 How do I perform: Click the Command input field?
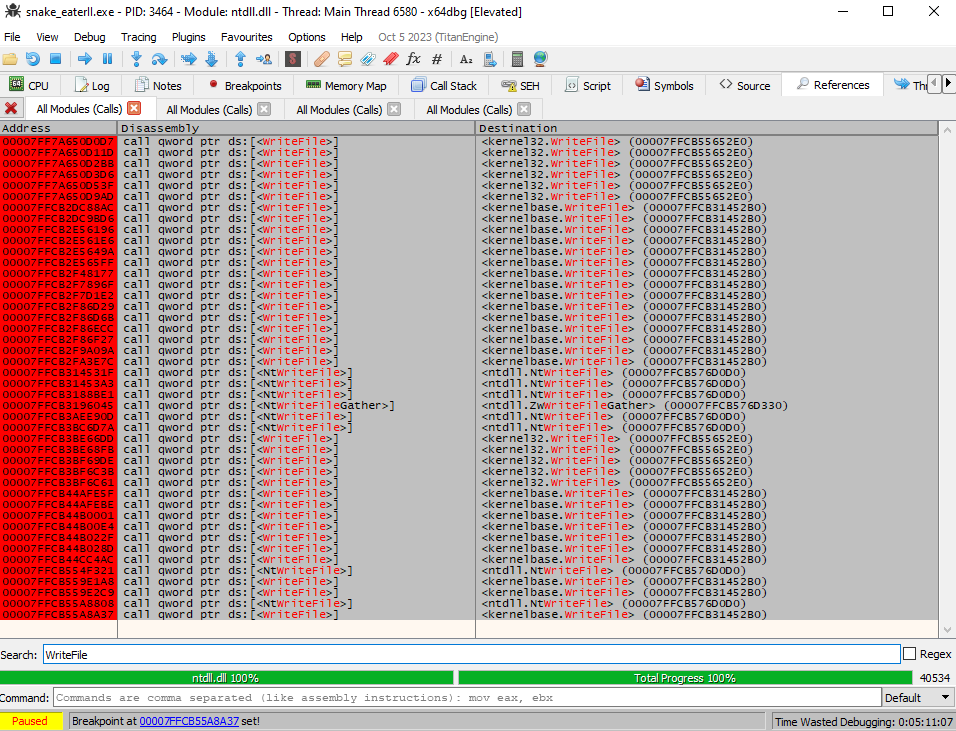point(468,697)
